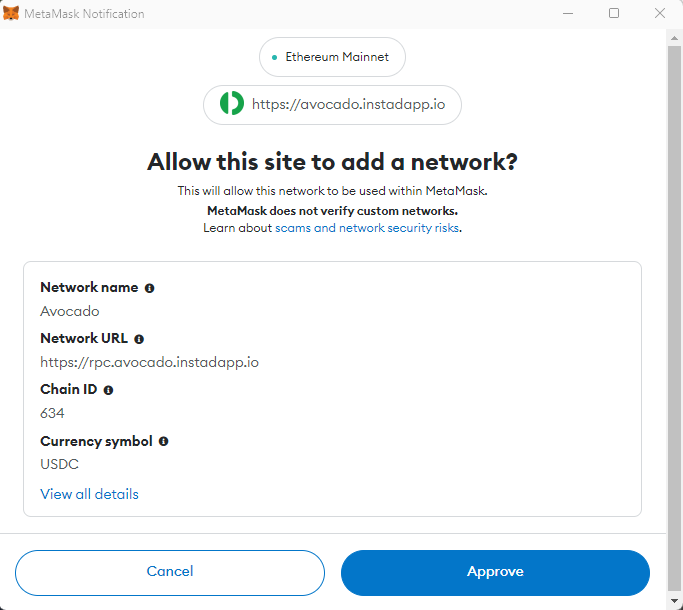Viewport: 683px width, 610px height.
Task: Click the Network name info icon
Action: (149, 288)
